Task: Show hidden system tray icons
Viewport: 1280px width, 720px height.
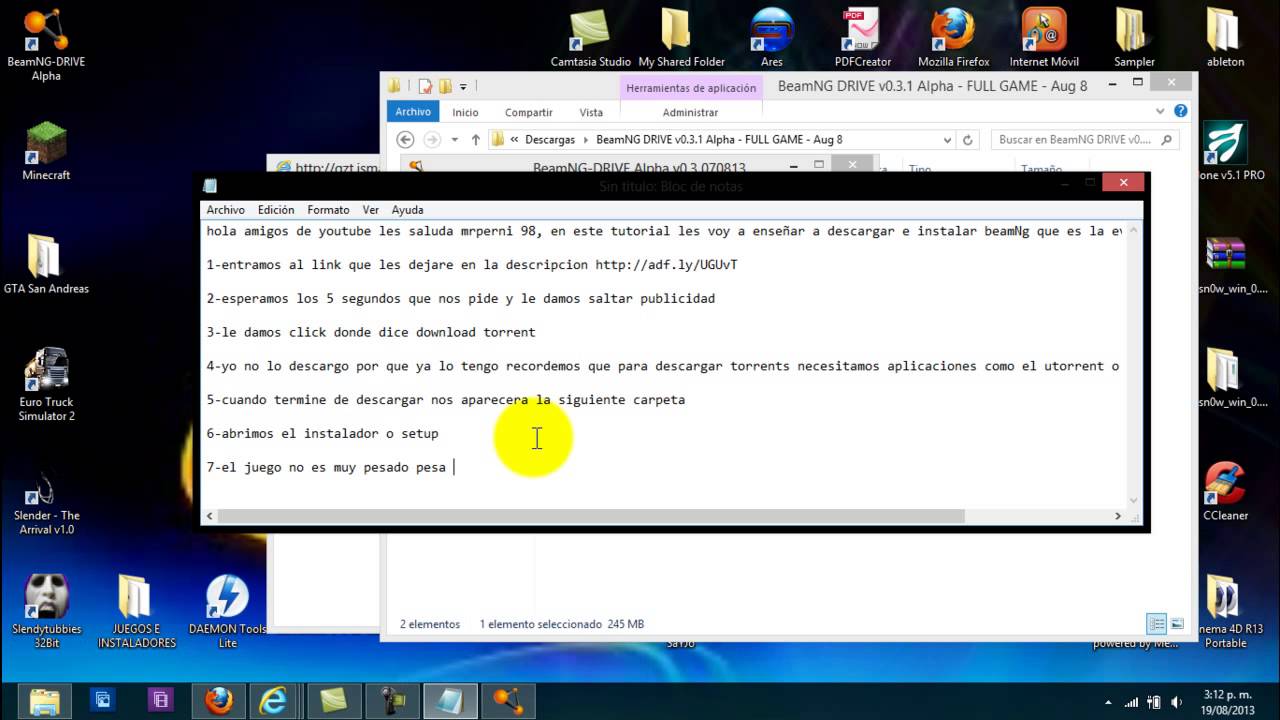Action: pyautogui.click(x=1106, y=702)
